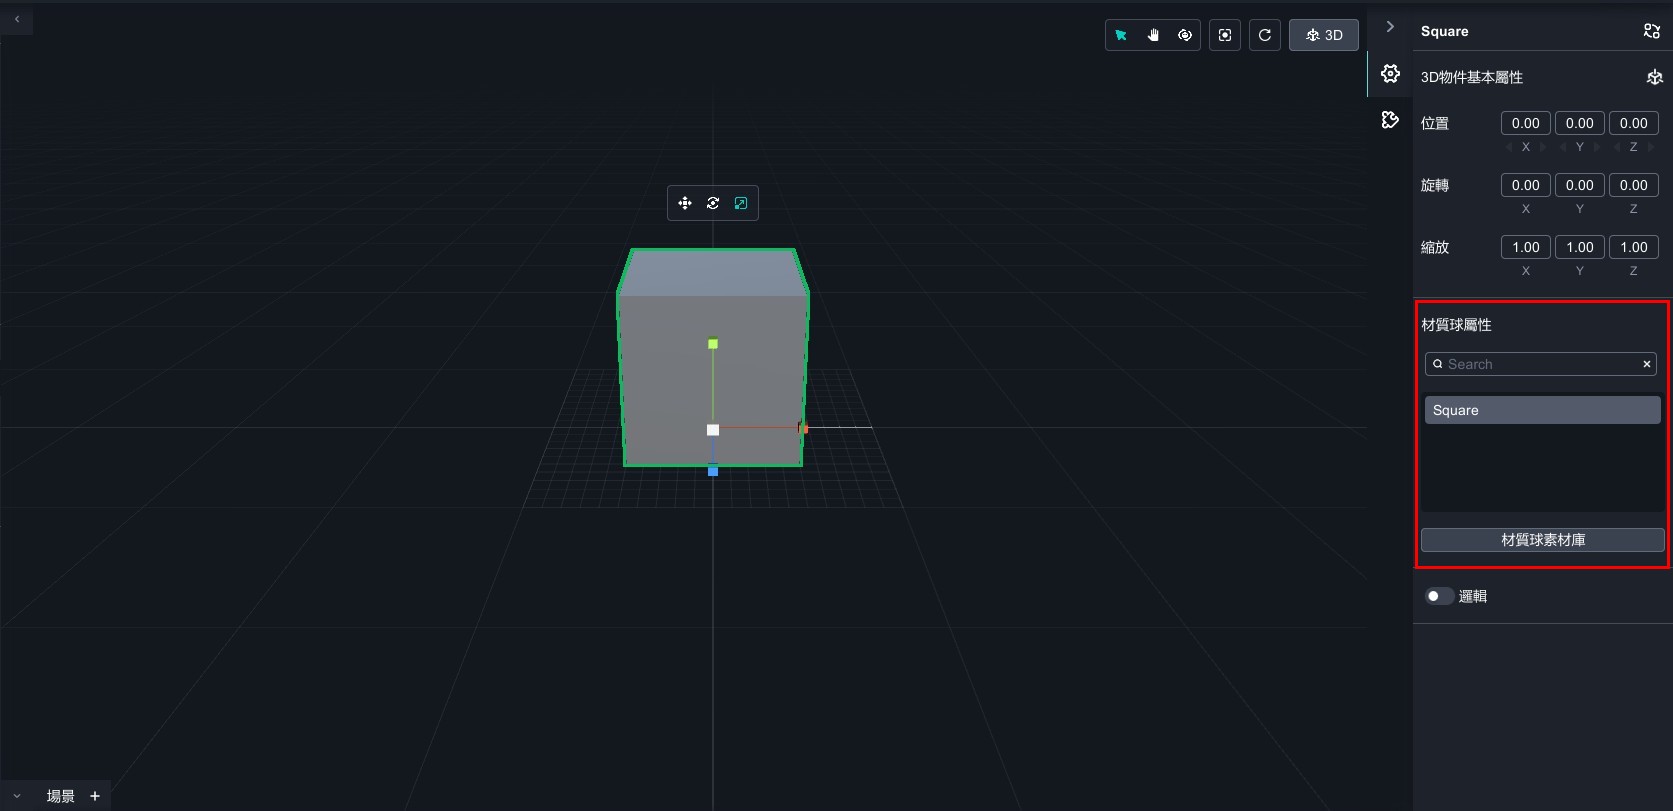Add a new scene with the plus button
This screenshot has width=1673, height=811.
point(95,796)
